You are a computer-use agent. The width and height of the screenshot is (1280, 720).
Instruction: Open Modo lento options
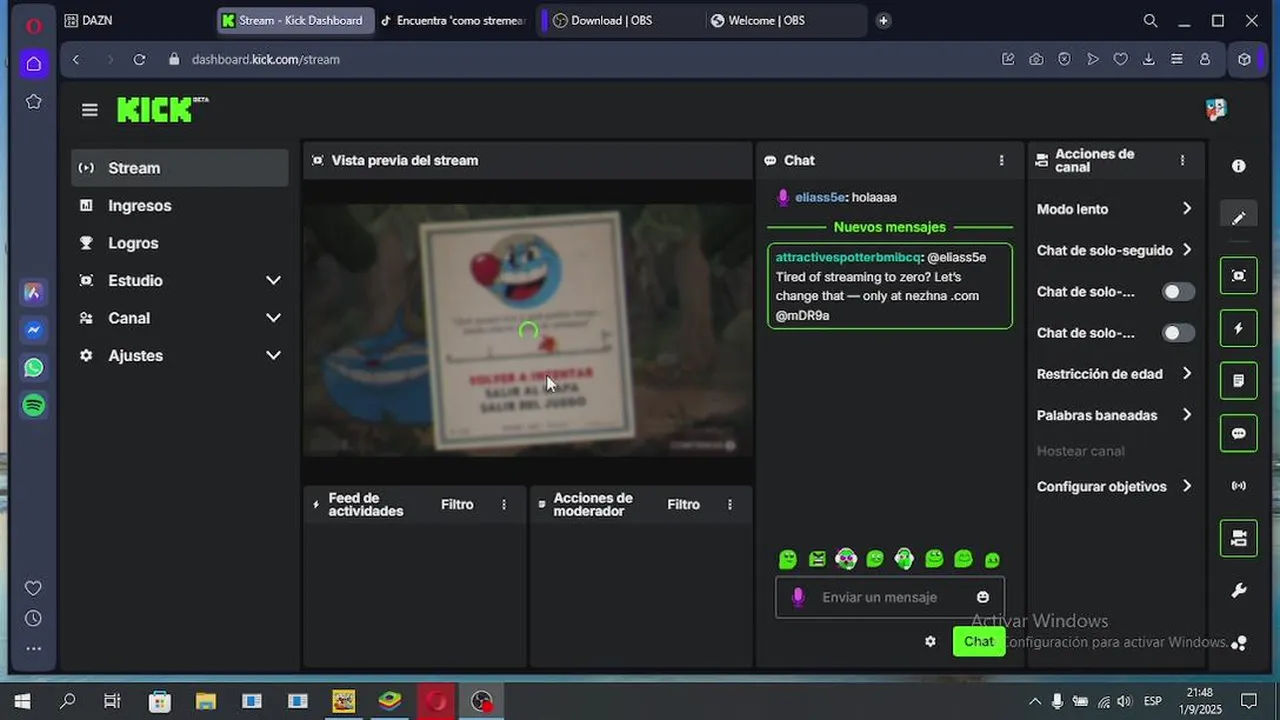[1114, 209]
